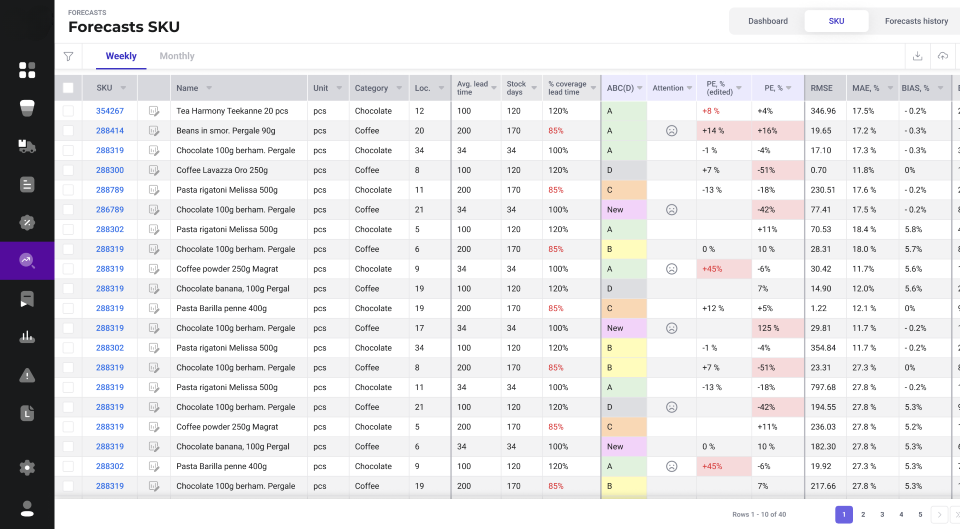Open SKU link 288300
The height and width of the screenshot is (529, 960).
coord(110,170)
